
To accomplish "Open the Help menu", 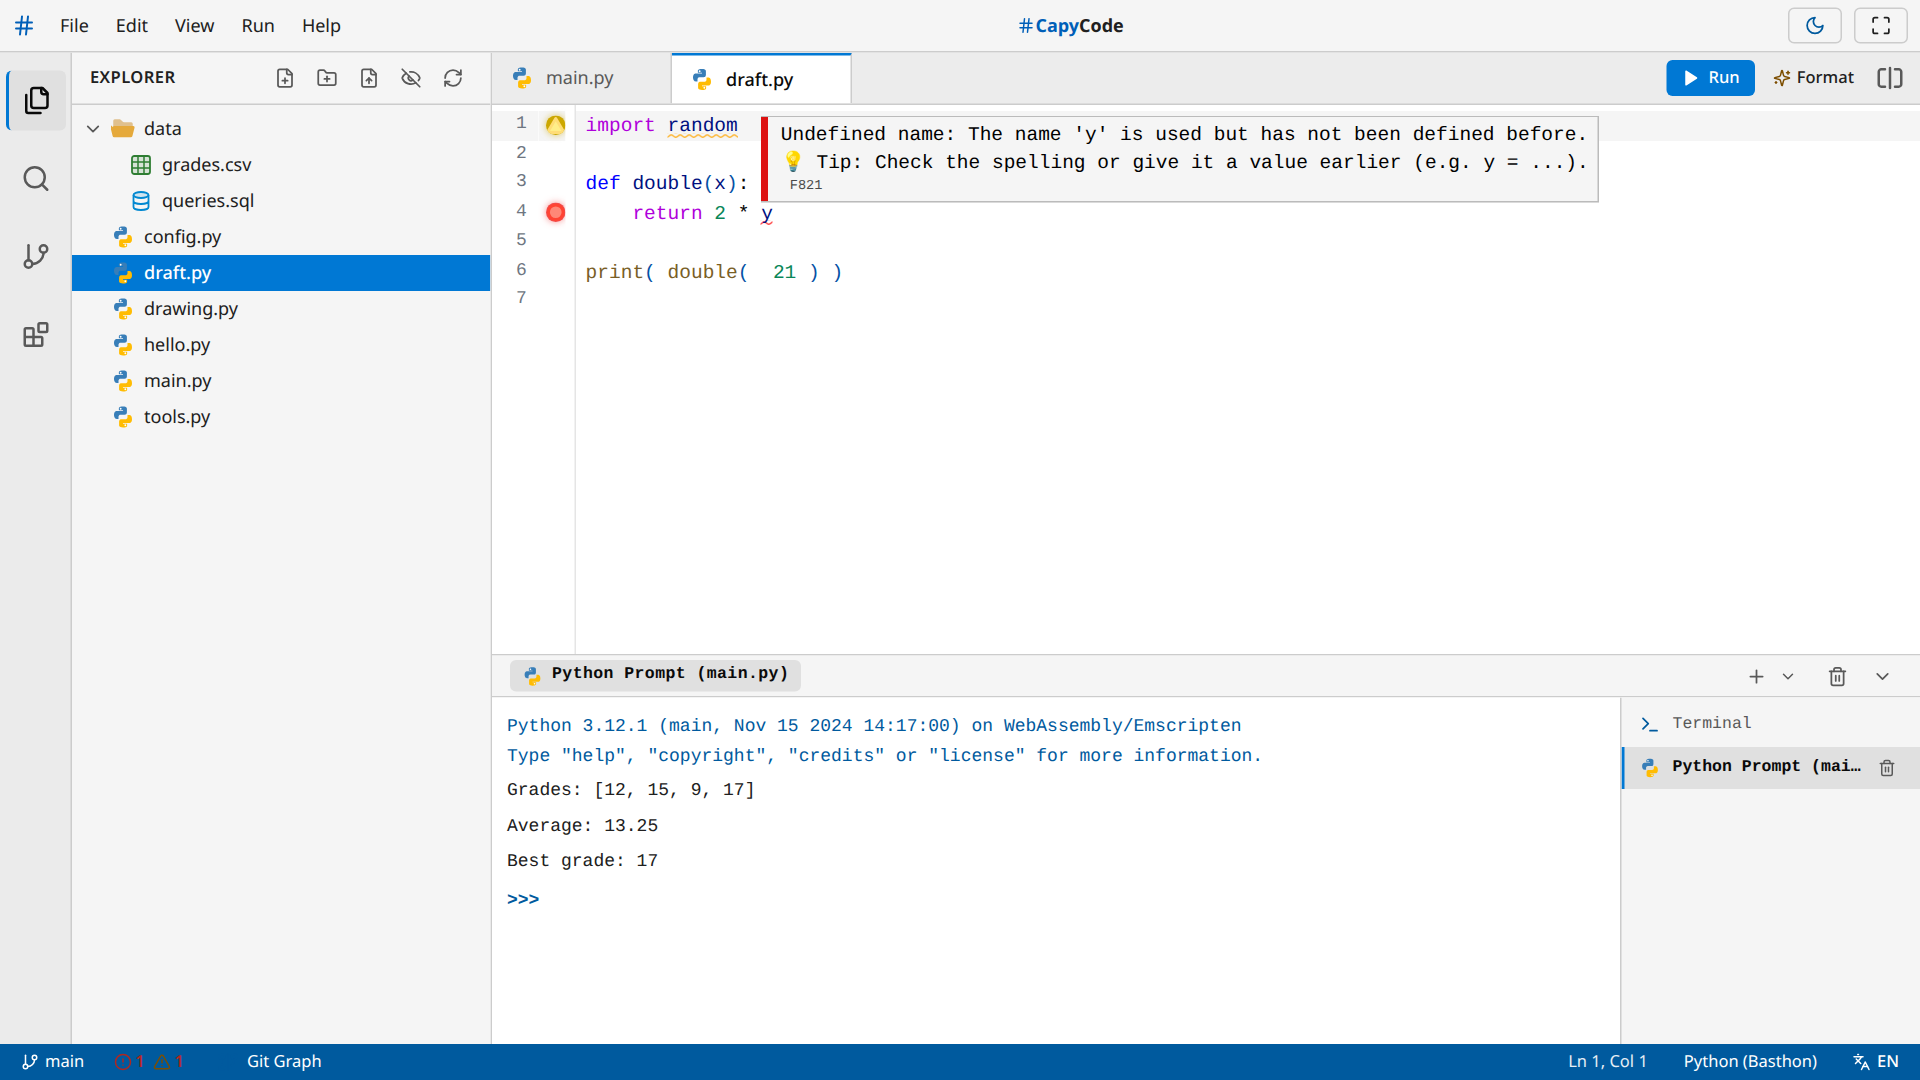I will pyautogui.click(x=321, y=26).
